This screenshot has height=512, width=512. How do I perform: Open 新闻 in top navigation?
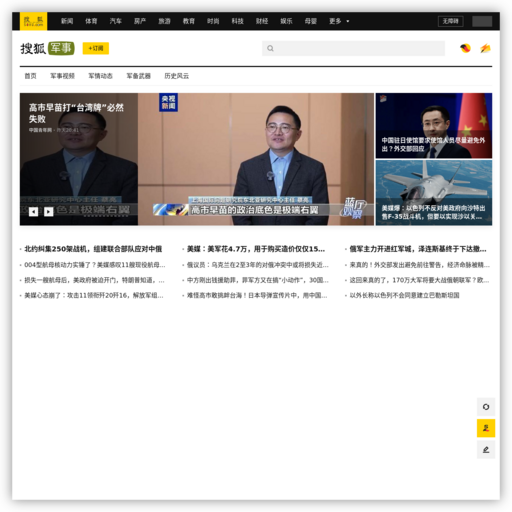[x=67, y=21]
